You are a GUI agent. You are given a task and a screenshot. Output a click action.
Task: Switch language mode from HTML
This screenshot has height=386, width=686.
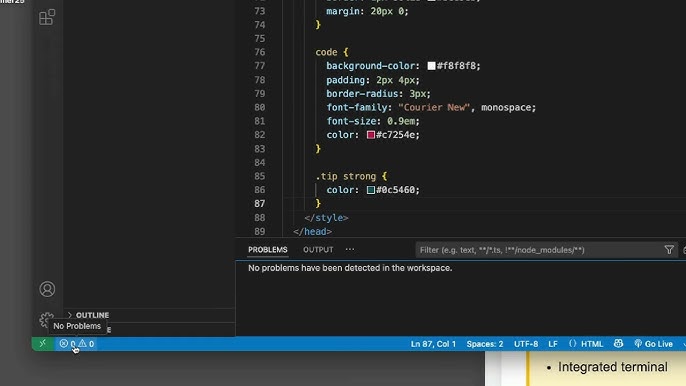tap(586, 344)
